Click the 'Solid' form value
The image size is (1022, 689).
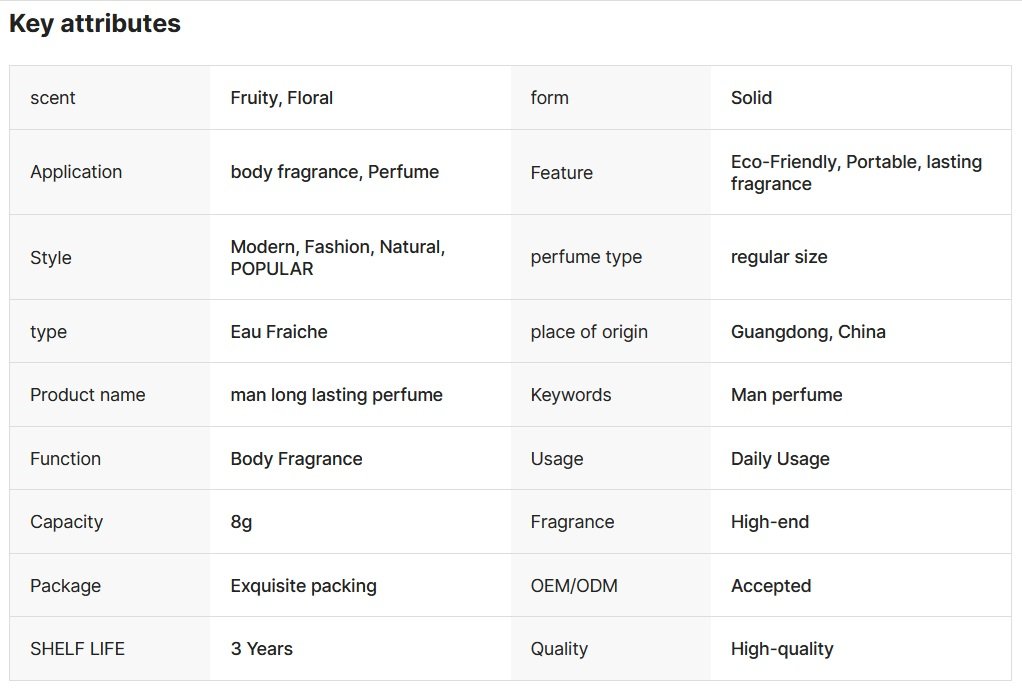point(751,98)
